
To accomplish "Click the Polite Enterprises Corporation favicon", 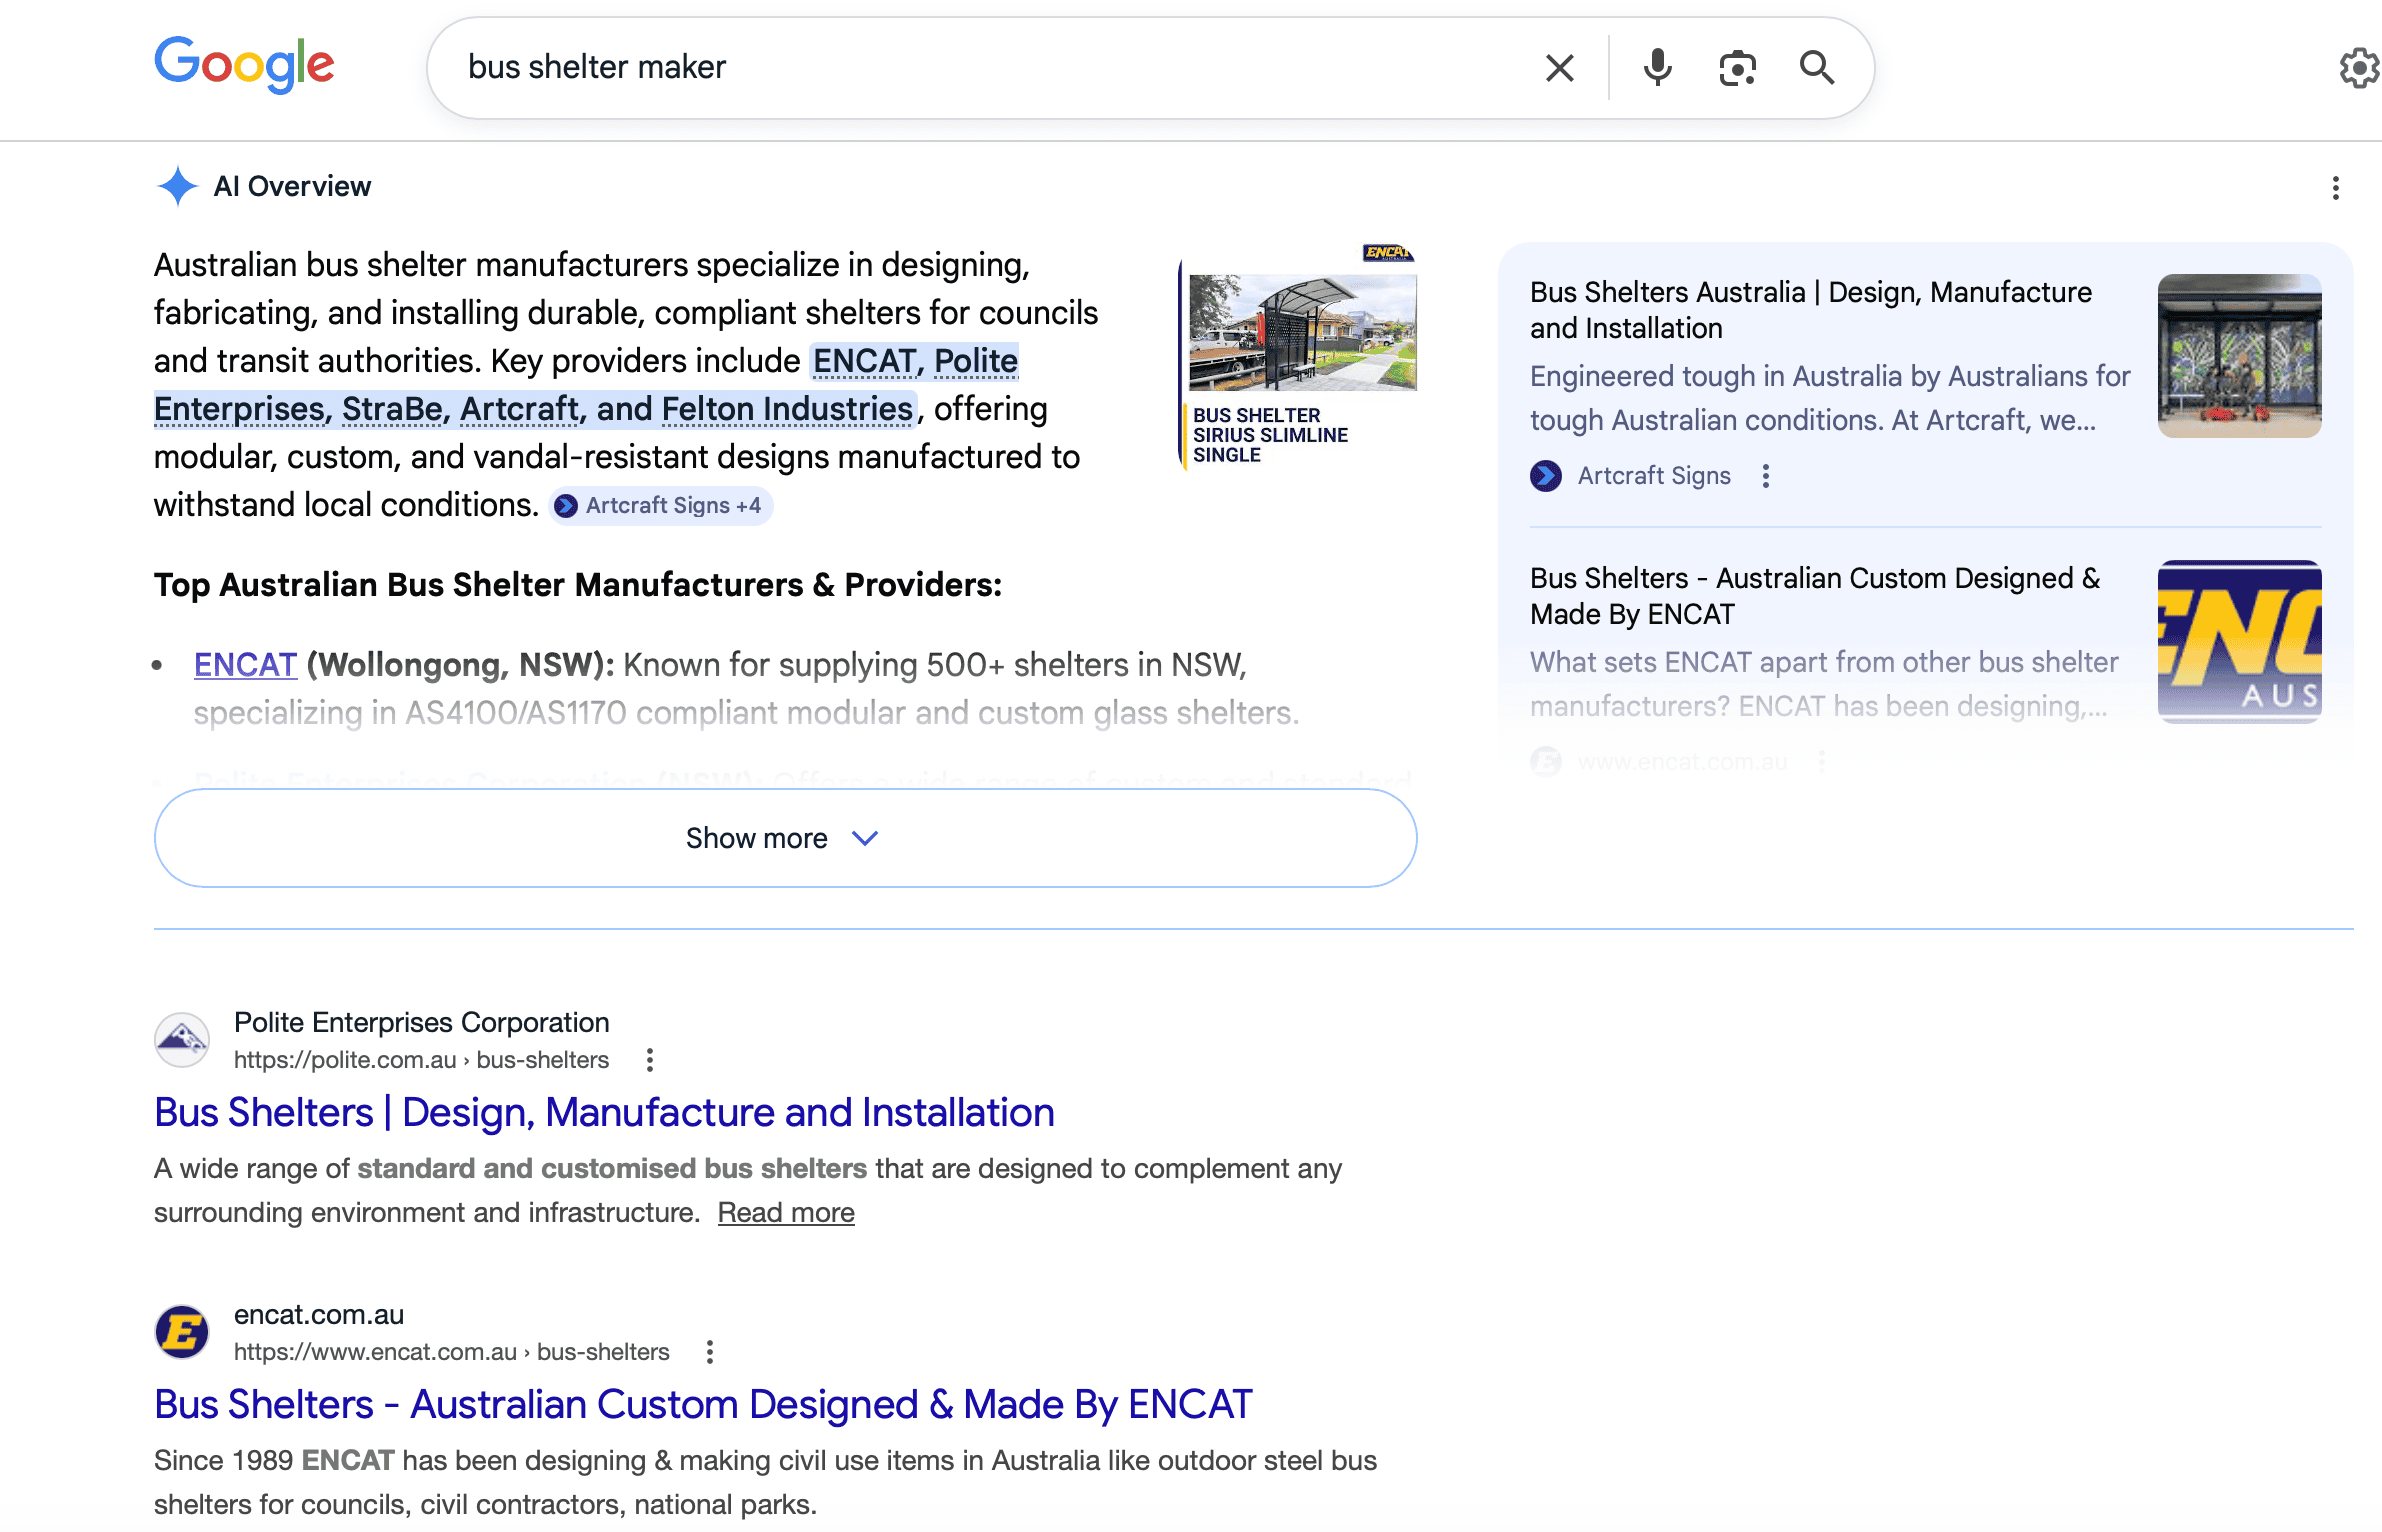I will coord(181,1040).
